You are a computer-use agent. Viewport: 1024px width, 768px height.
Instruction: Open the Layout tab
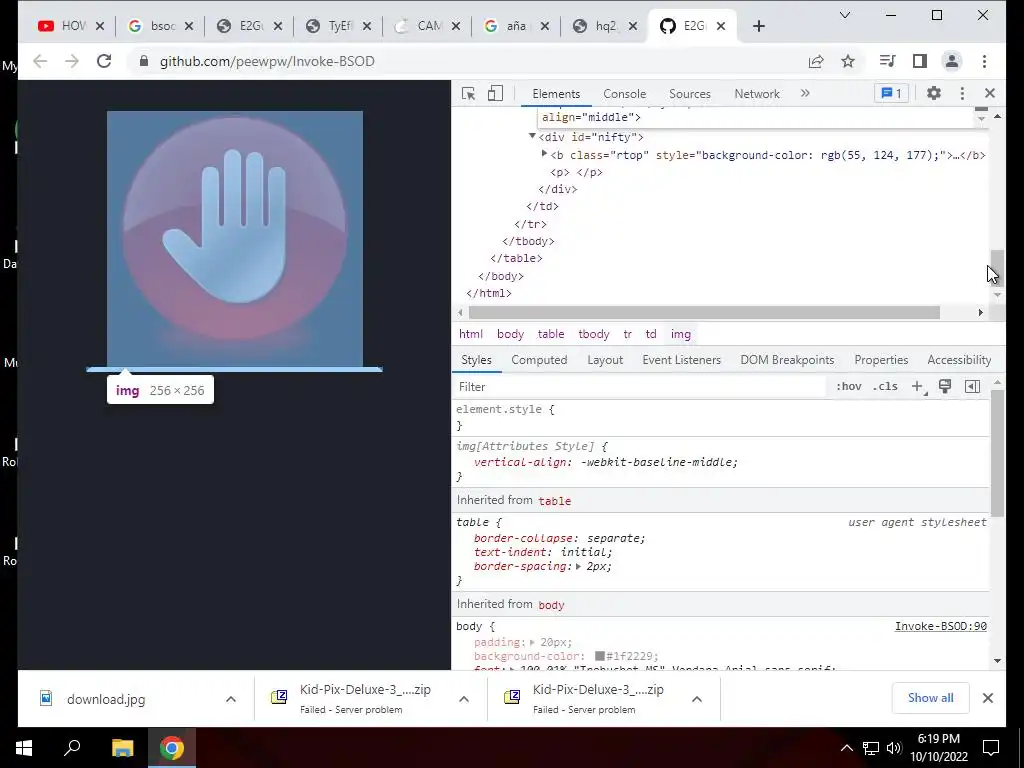(x=605, y=360)
